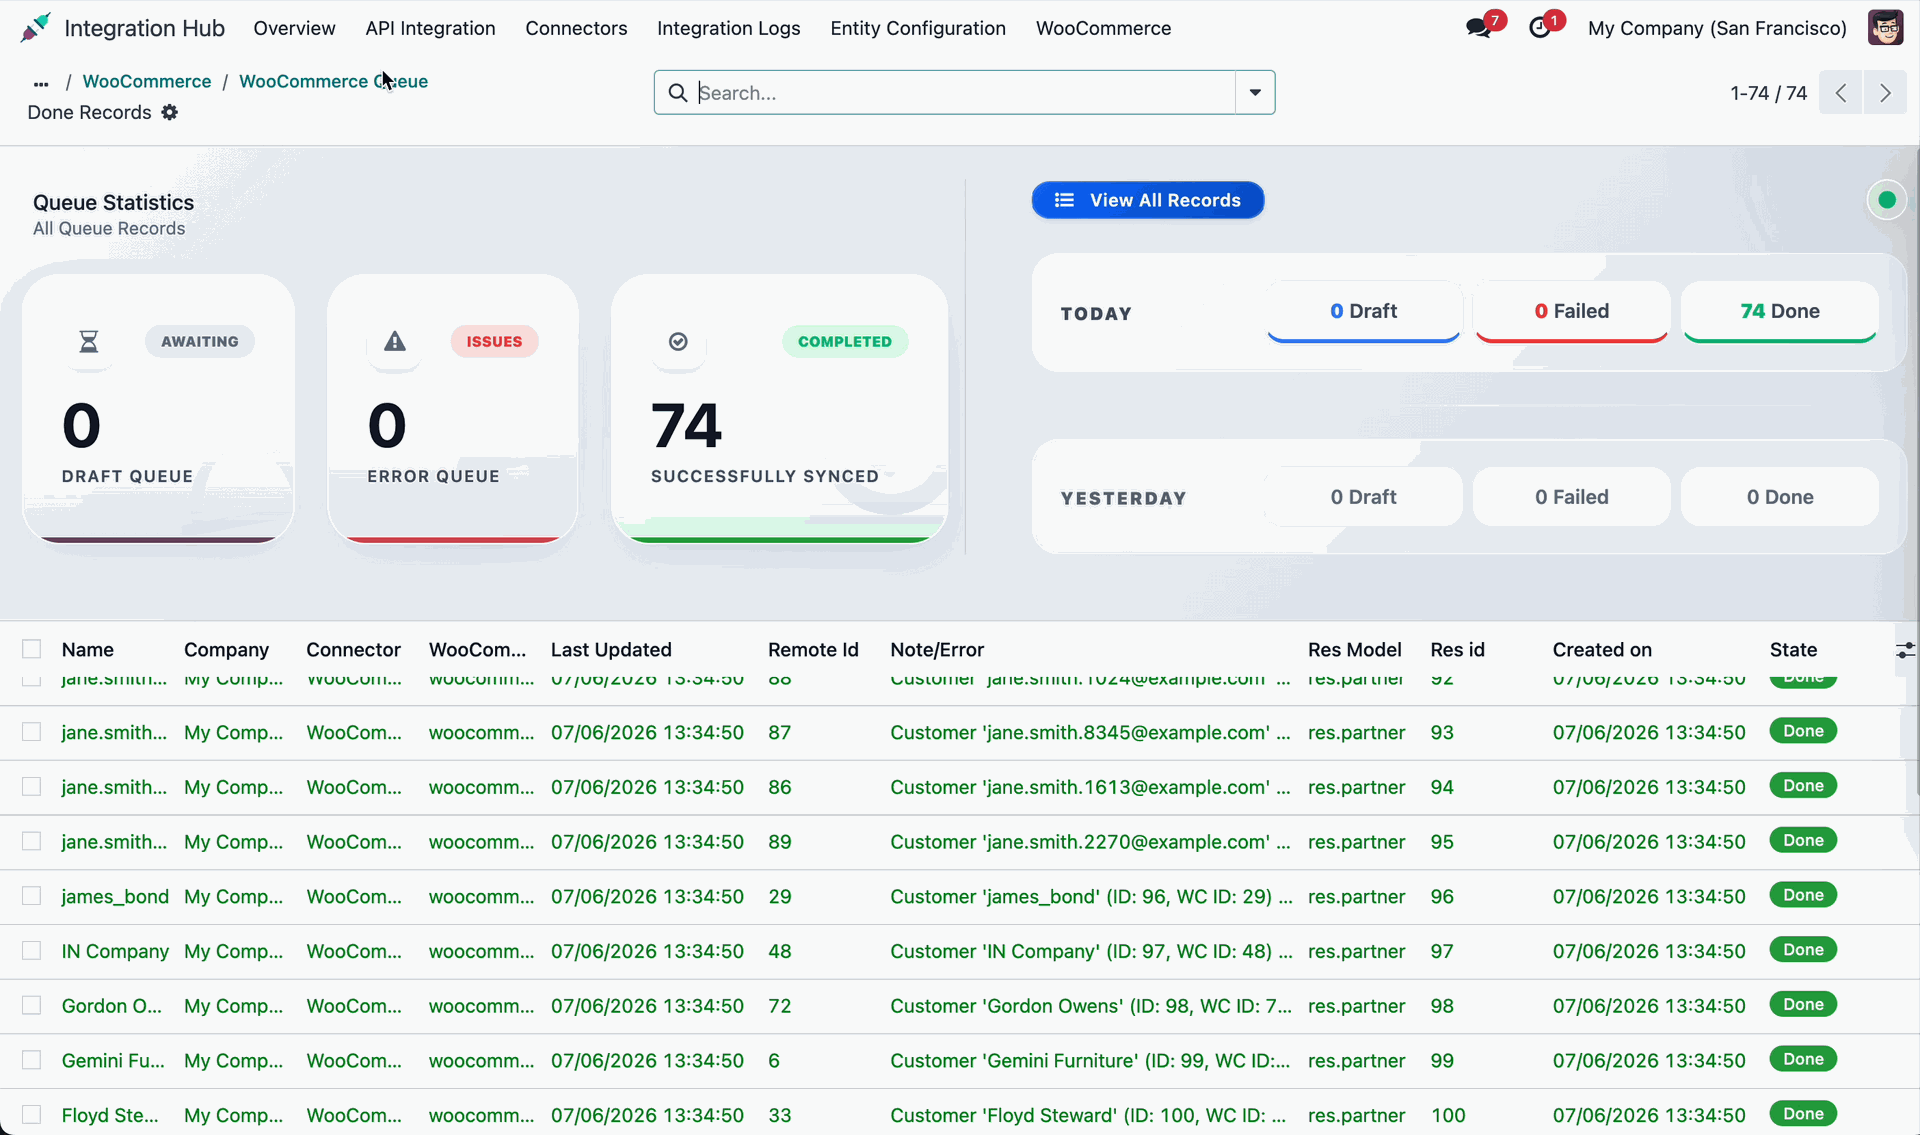Check the james_bond row checkbox

[32, 896]
